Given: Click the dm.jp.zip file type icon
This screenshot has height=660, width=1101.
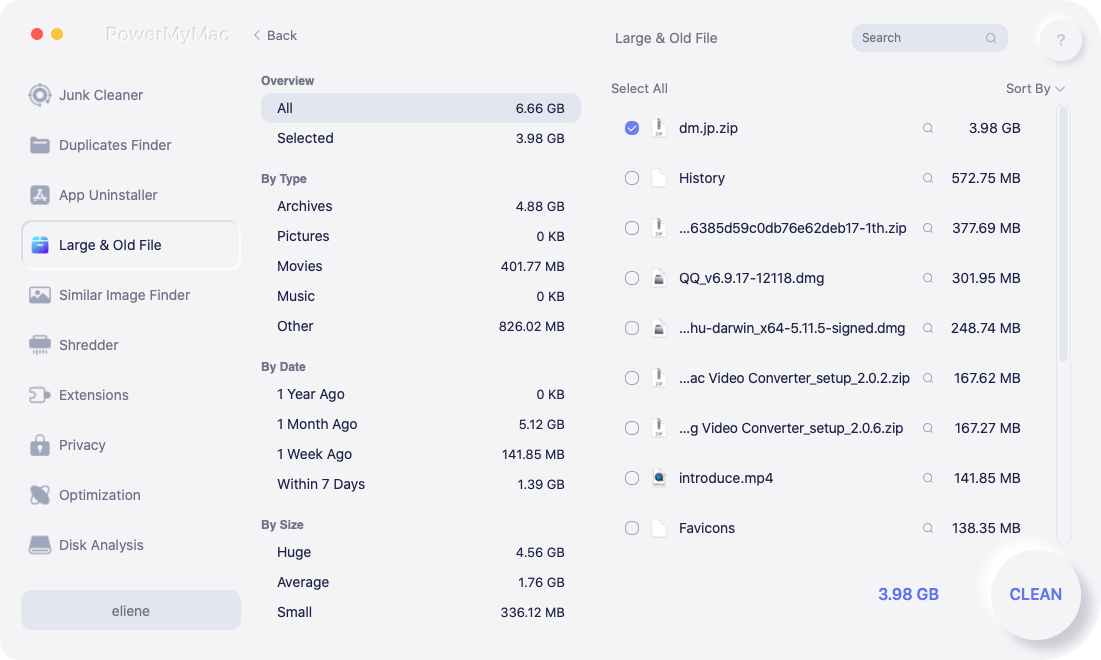Looking at the screenshot, I should [x=659, y=128].
